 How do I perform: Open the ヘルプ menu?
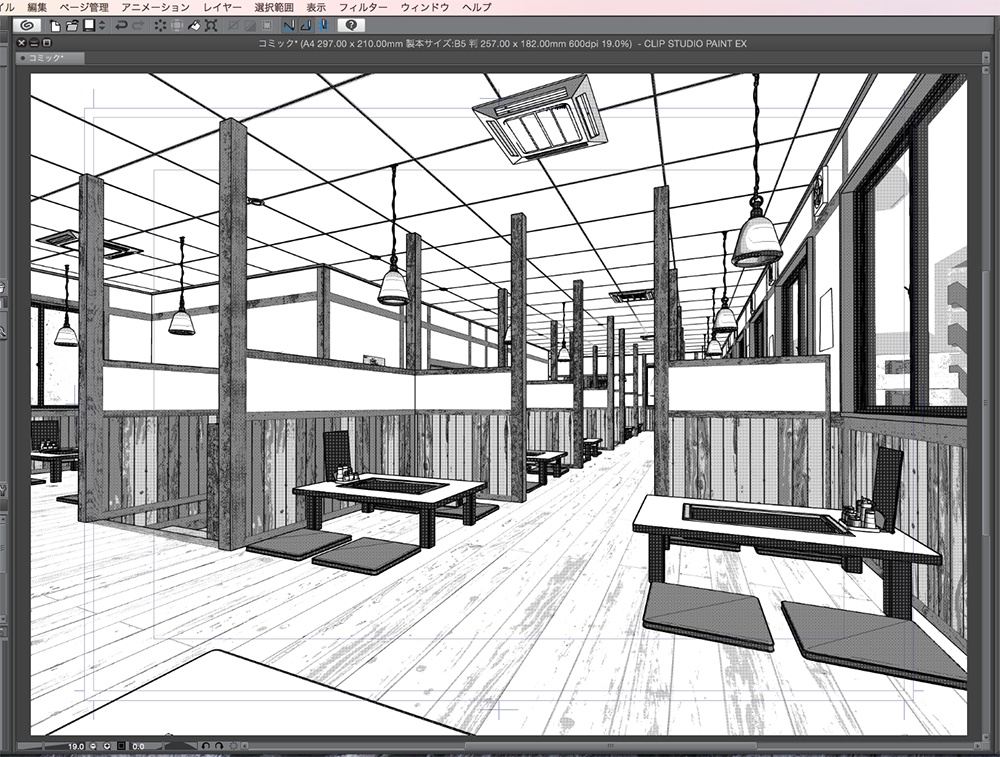click(476, 7)
